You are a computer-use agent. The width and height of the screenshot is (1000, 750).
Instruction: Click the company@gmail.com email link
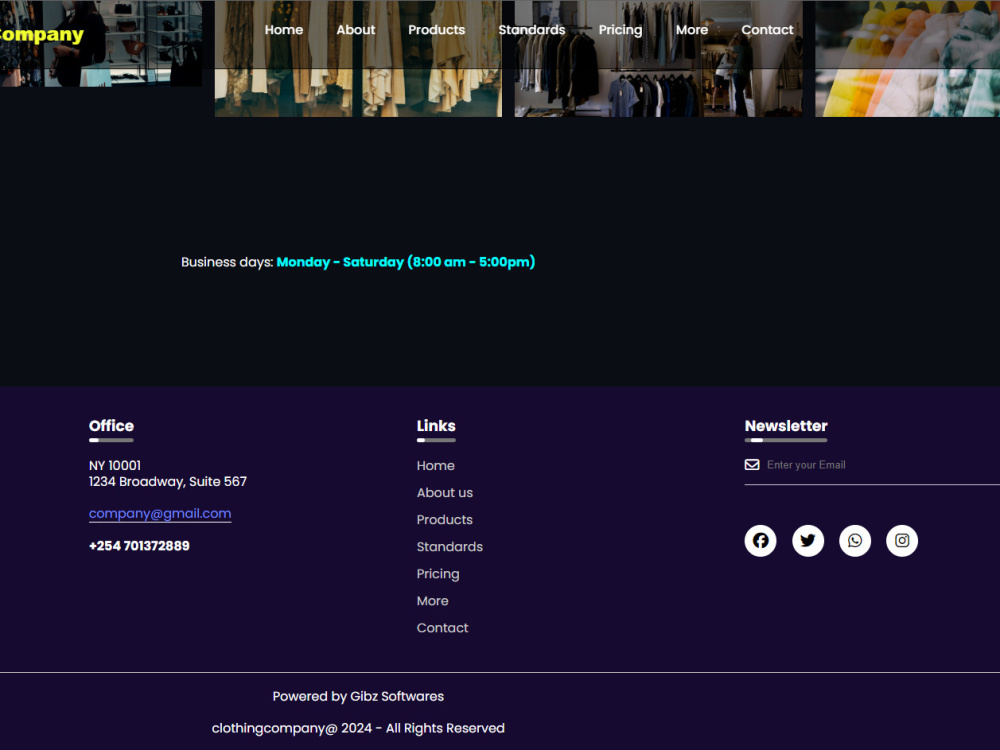tap(160, 513)
